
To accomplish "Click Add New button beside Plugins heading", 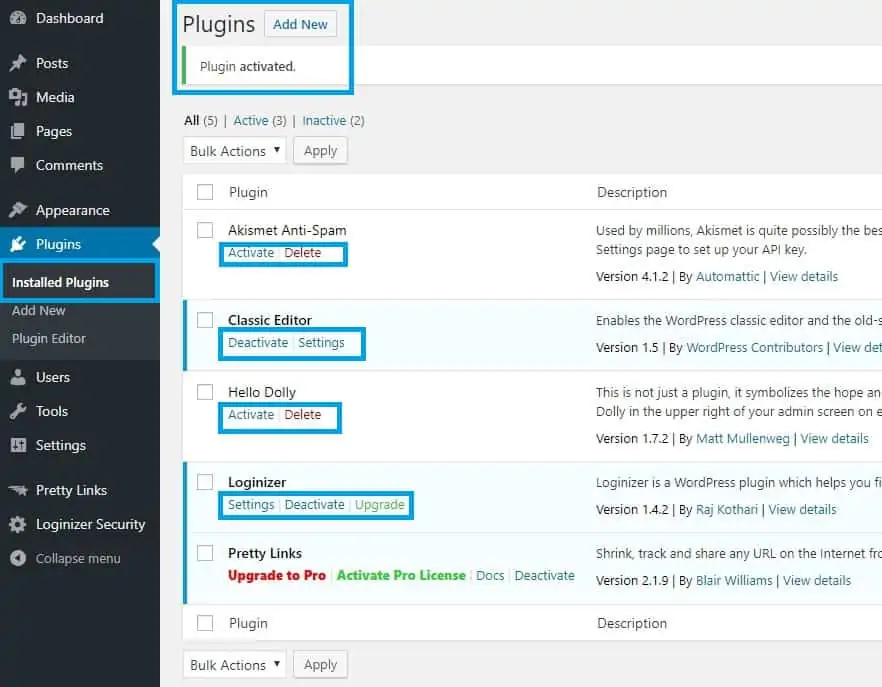I will pyautogui.click(x=300, y=24).
